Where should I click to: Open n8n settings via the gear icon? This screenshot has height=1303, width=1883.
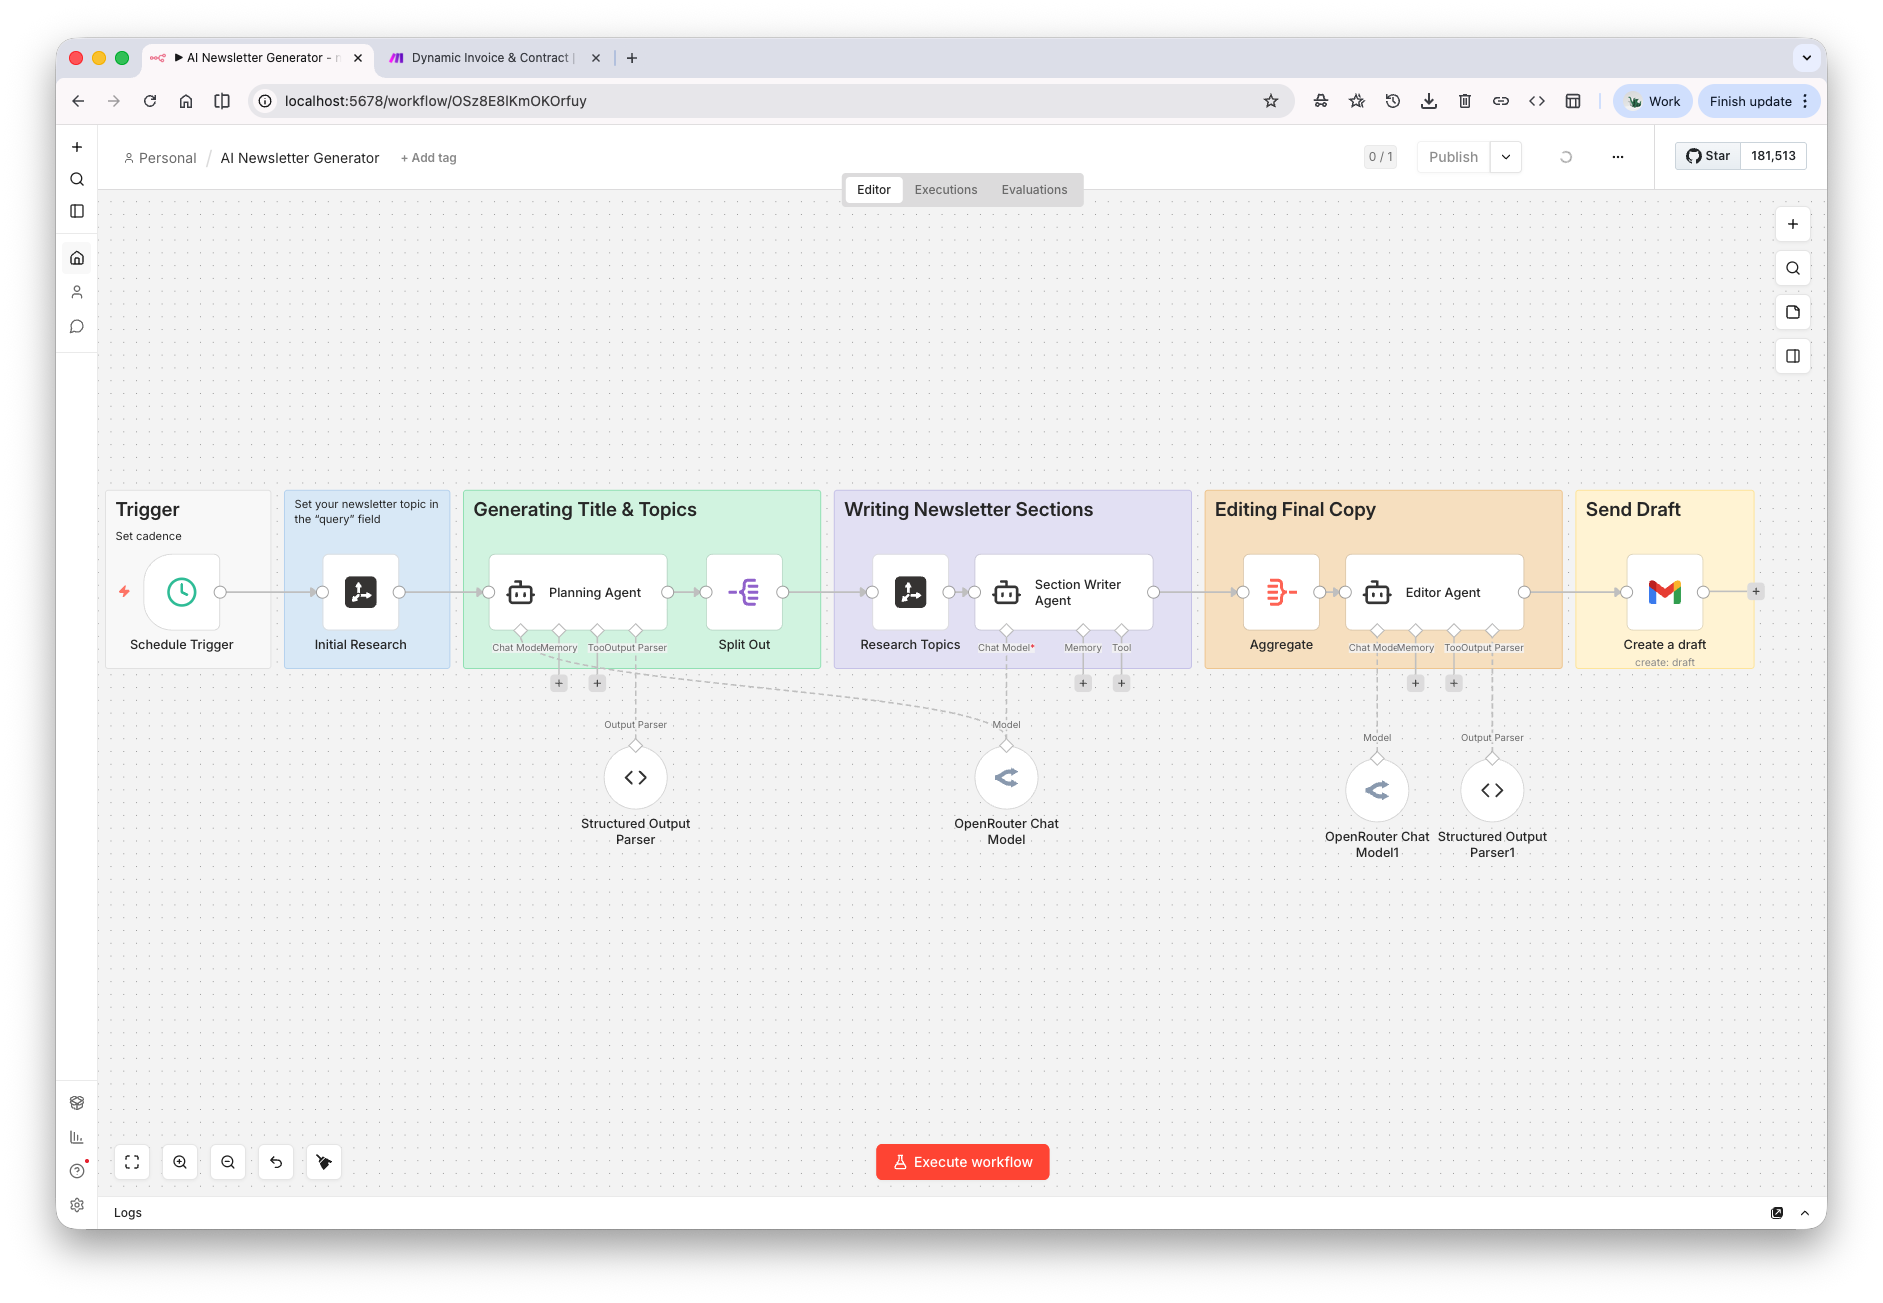coord(77,1205)
